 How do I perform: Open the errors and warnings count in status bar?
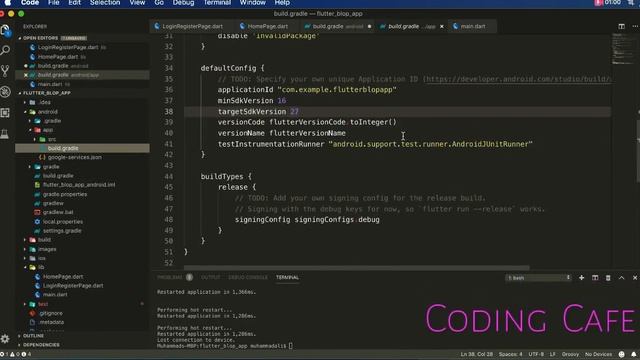(16, 354)
